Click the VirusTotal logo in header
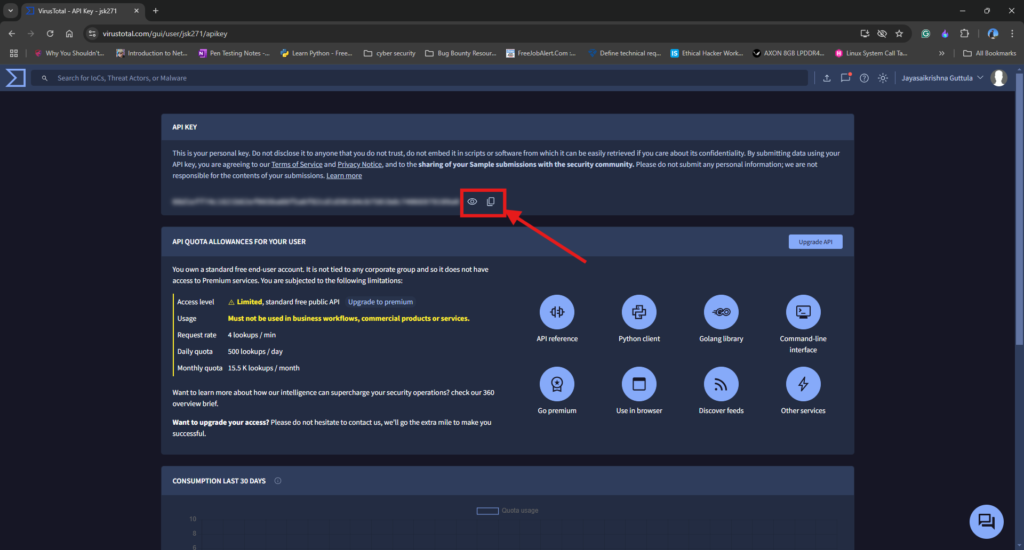 (16, 78)
